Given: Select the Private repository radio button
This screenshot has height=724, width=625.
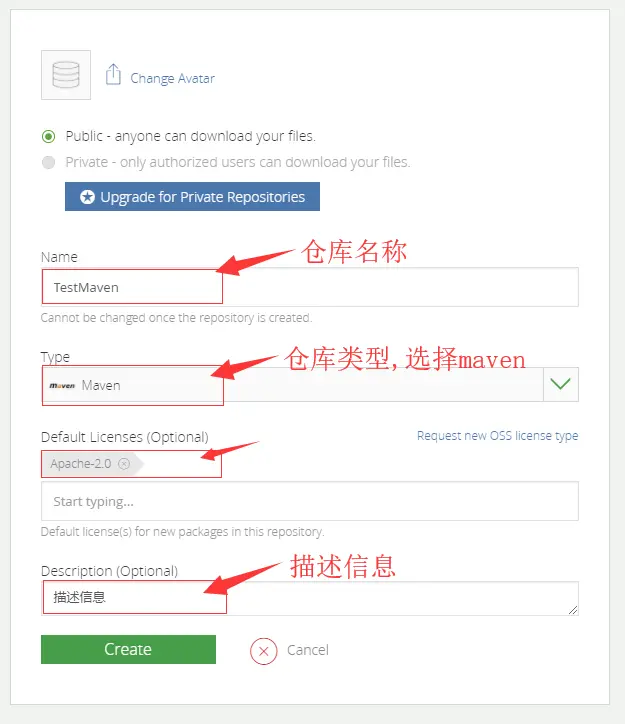Looking at the screenshot, I should (x=48, y=163).
